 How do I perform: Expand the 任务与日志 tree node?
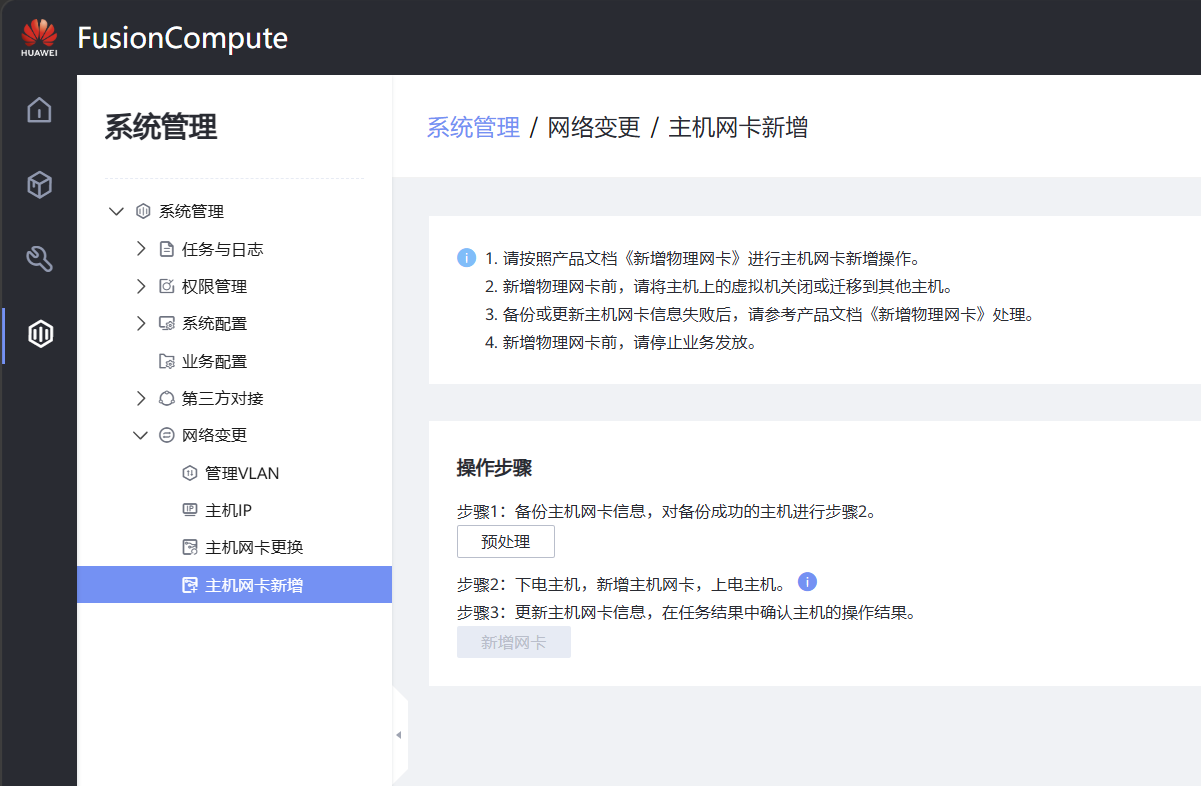tap(141, 248)
